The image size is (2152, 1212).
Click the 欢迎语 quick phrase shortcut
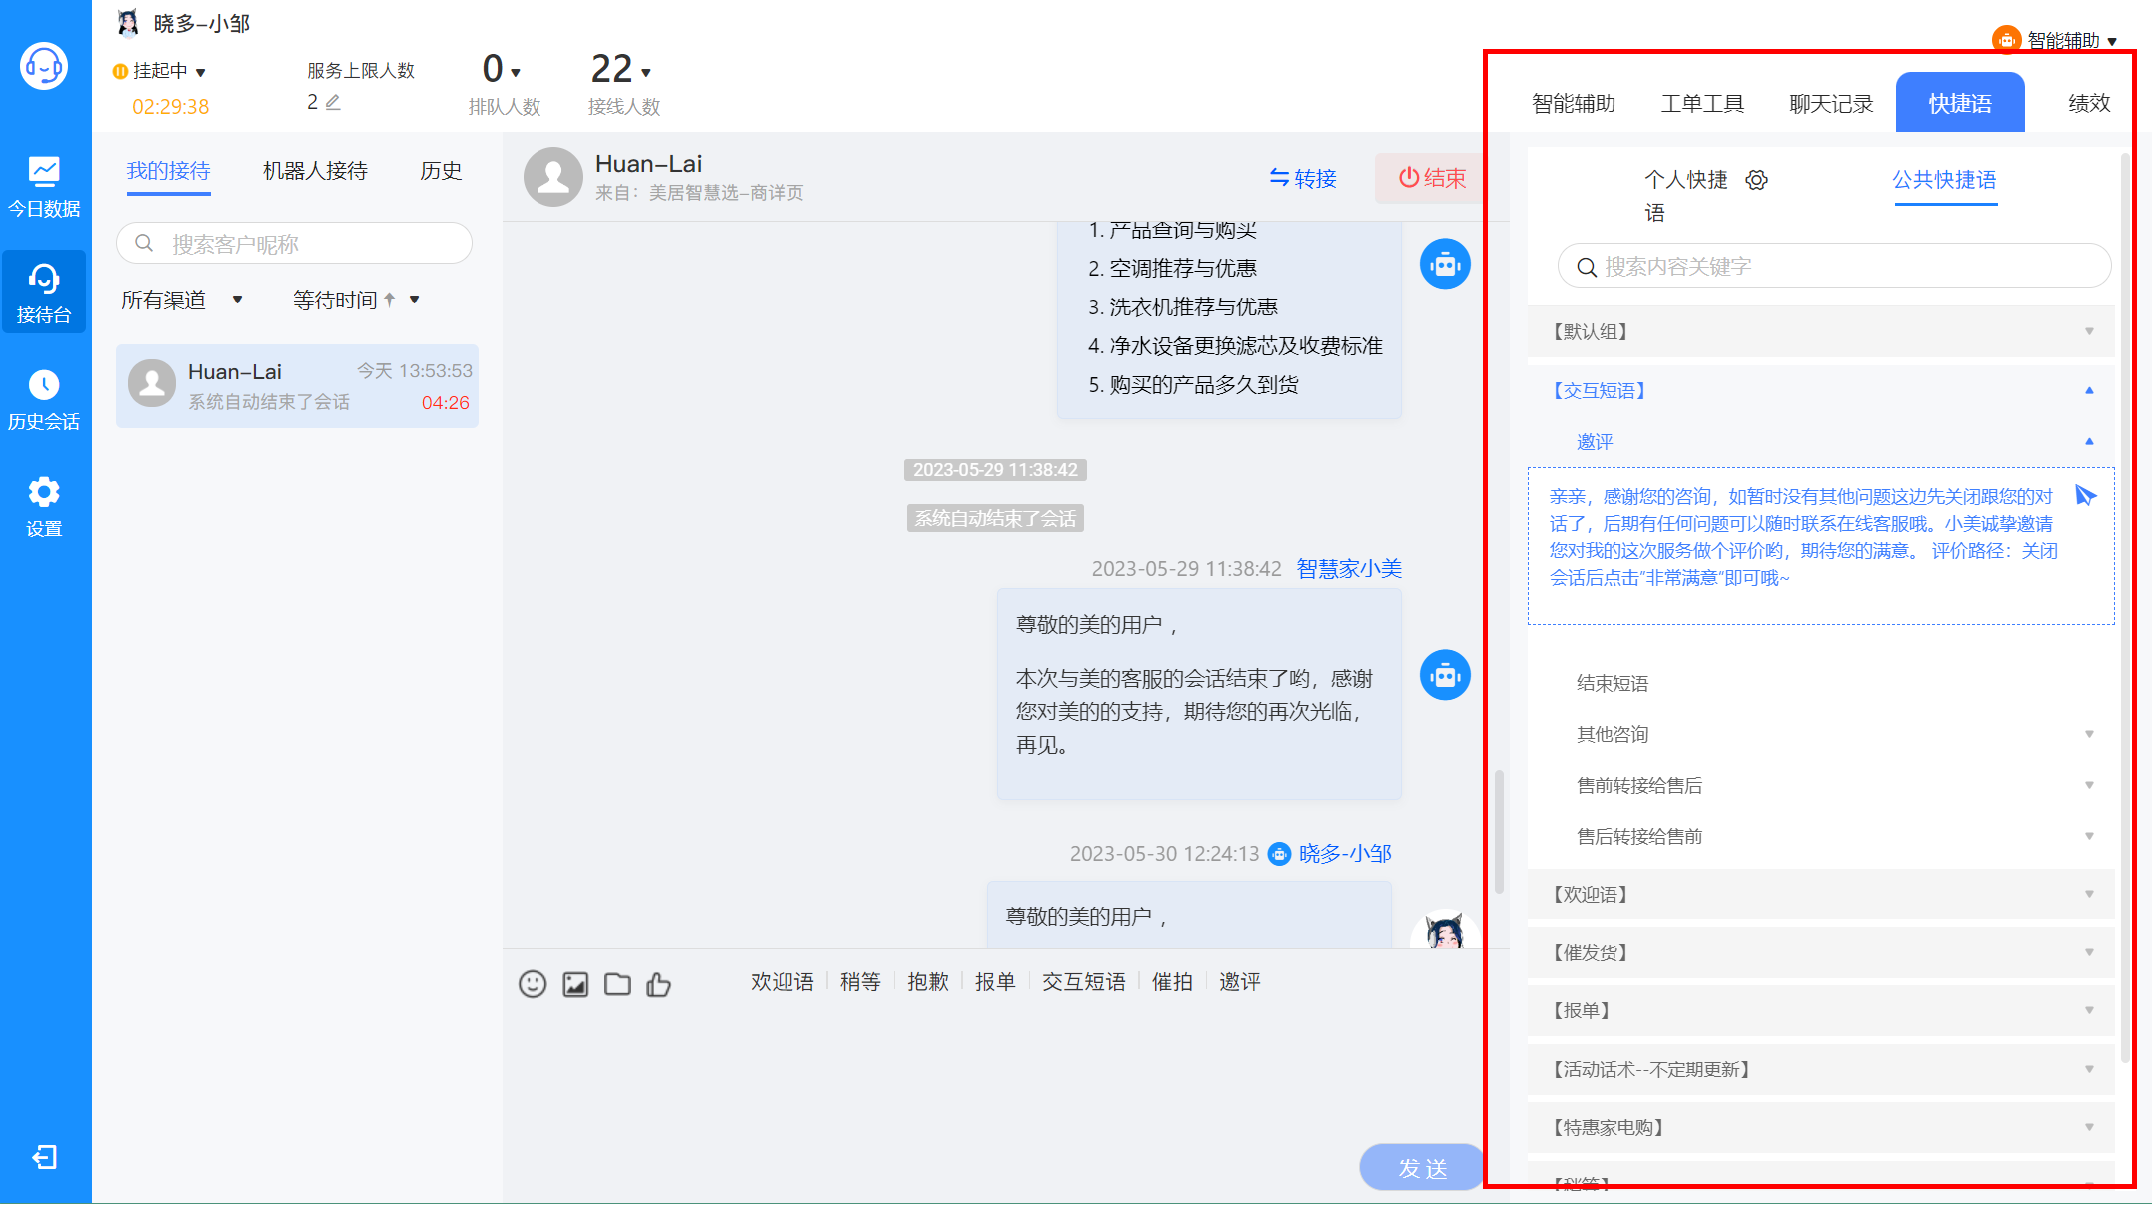tap(782, 982)
